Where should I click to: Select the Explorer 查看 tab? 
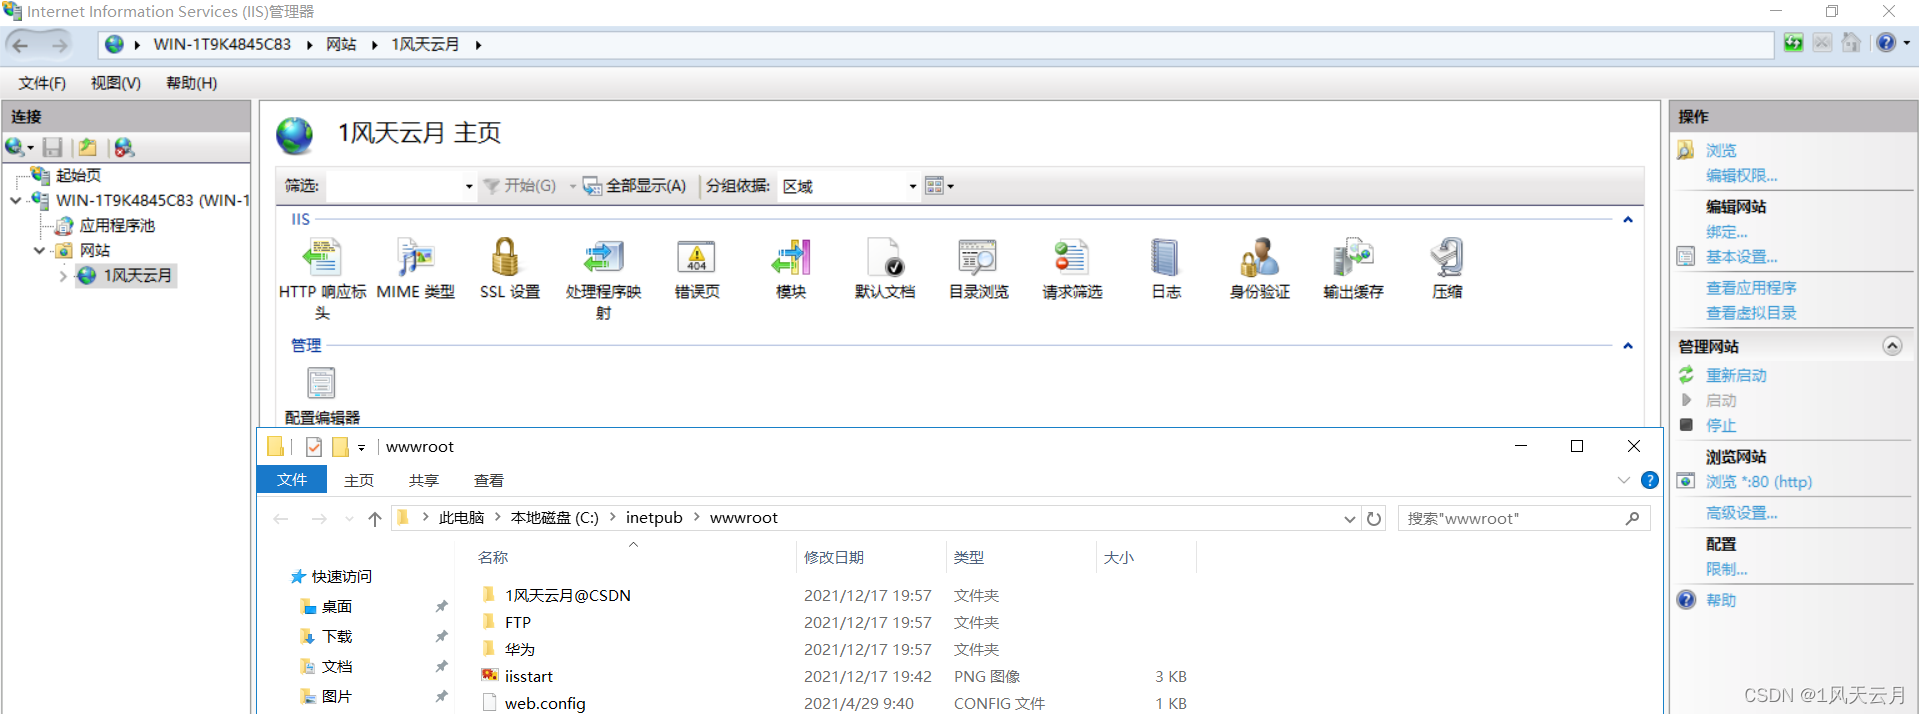pos(489,481)
